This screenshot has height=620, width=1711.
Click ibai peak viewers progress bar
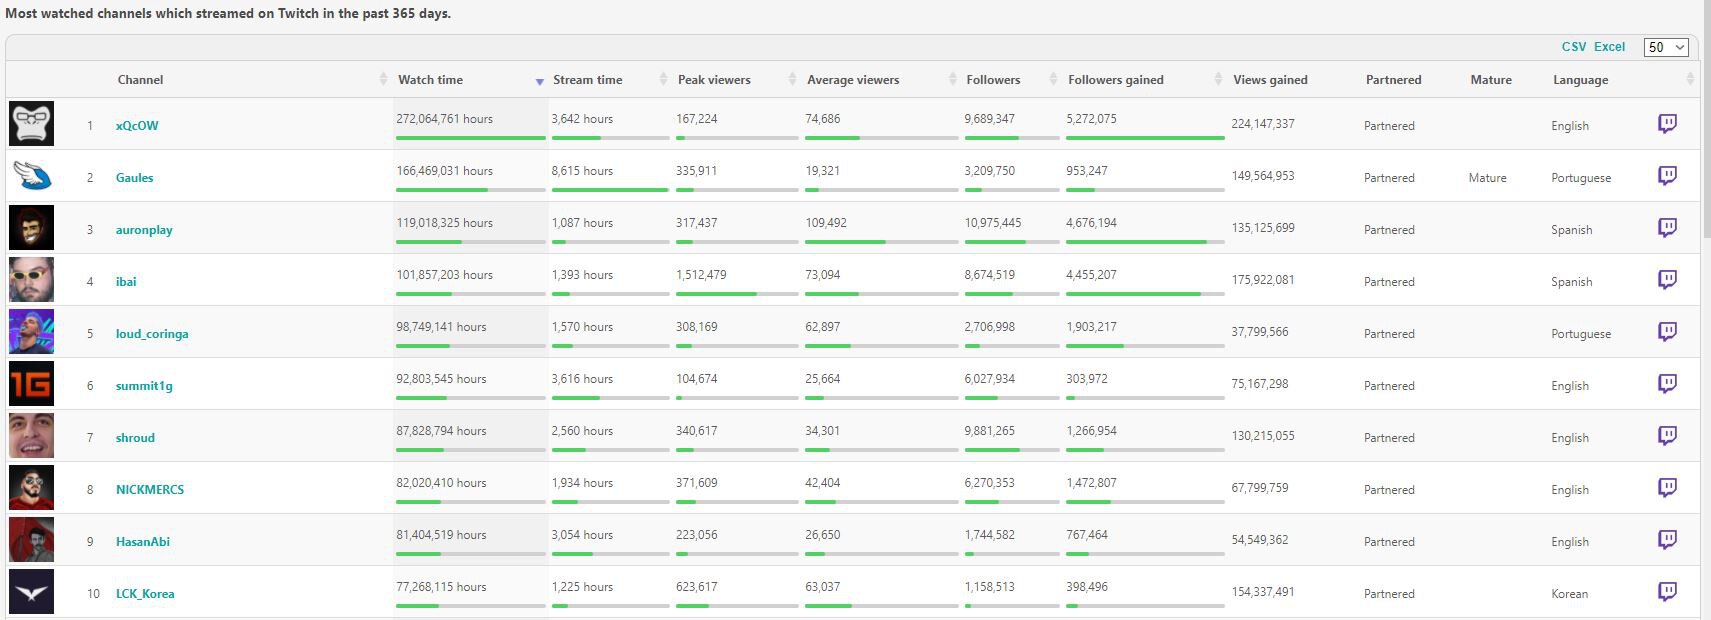(737, 294)
